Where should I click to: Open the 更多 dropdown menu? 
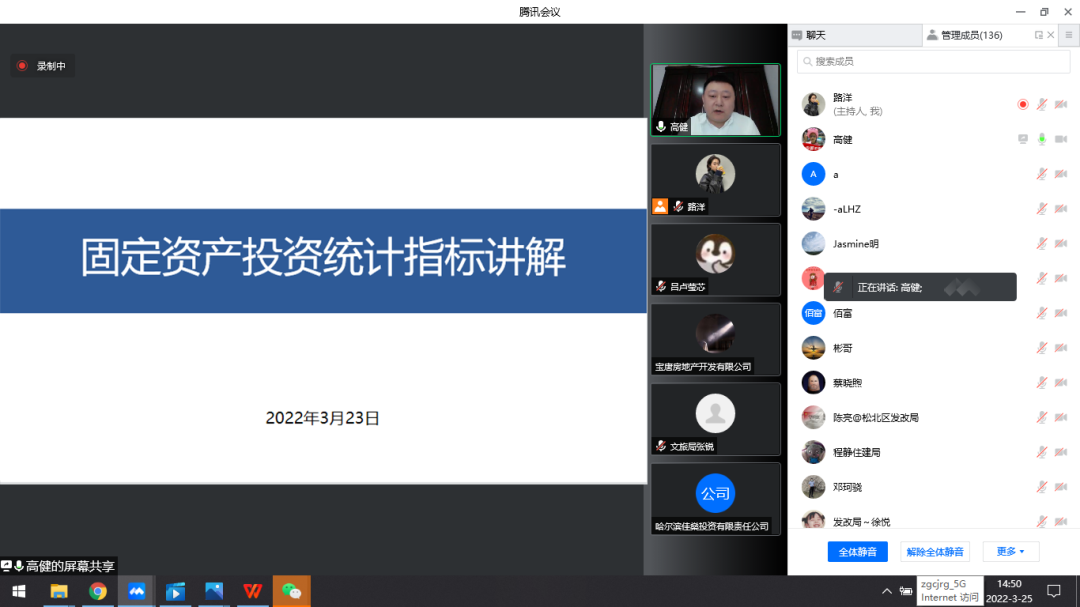(x=1011, y=551)
